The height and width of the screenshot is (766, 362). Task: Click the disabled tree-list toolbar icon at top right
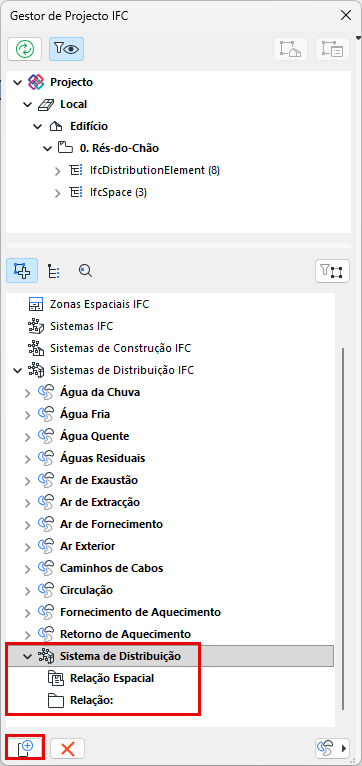click(332, 49)
